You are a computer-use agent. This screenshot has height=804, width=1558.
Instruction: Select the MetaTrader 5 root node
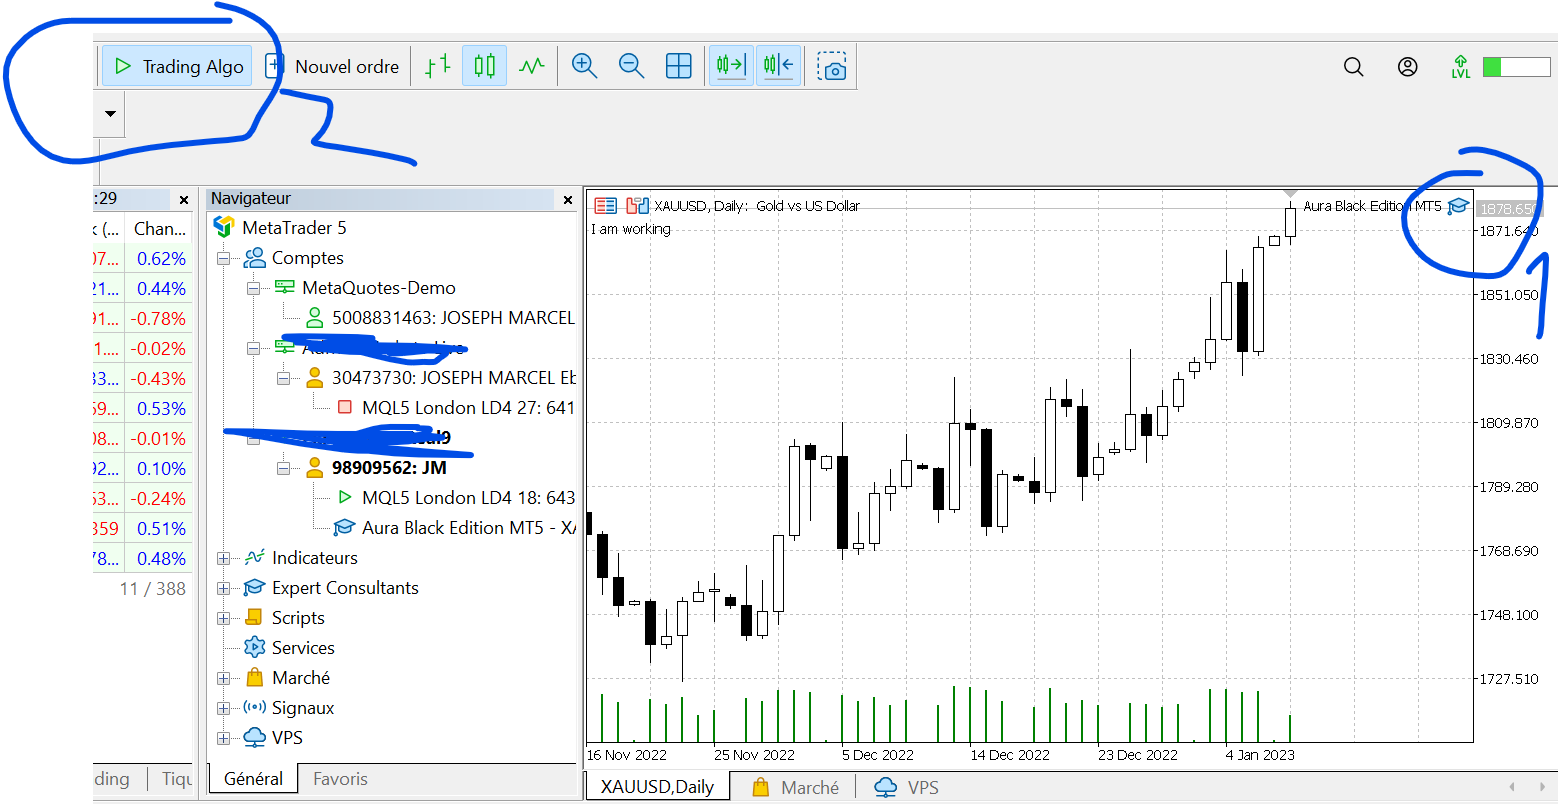click(294, 228)
